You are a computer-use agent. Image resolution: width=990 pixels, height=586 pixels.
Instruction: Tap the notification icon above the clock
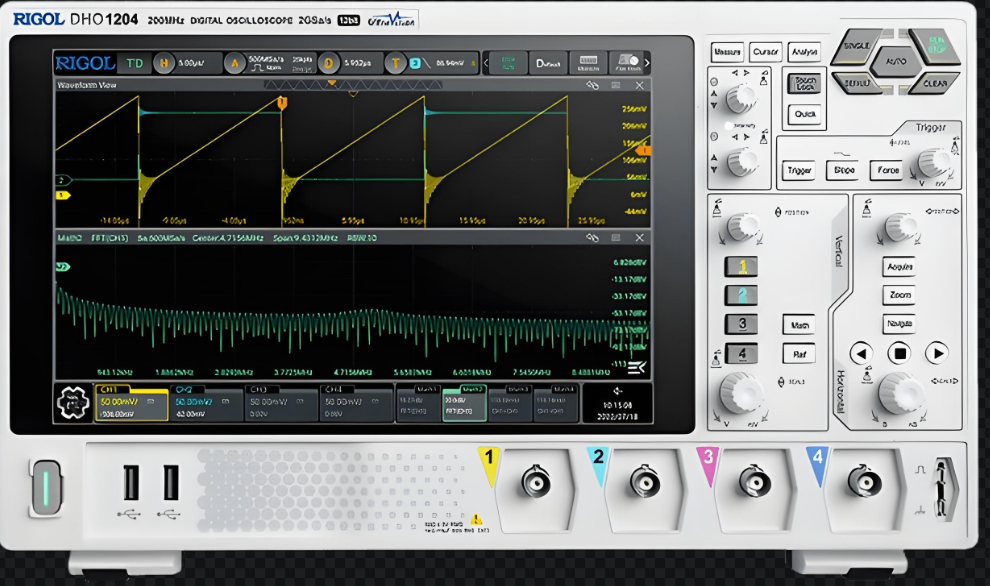coord(617,392)
